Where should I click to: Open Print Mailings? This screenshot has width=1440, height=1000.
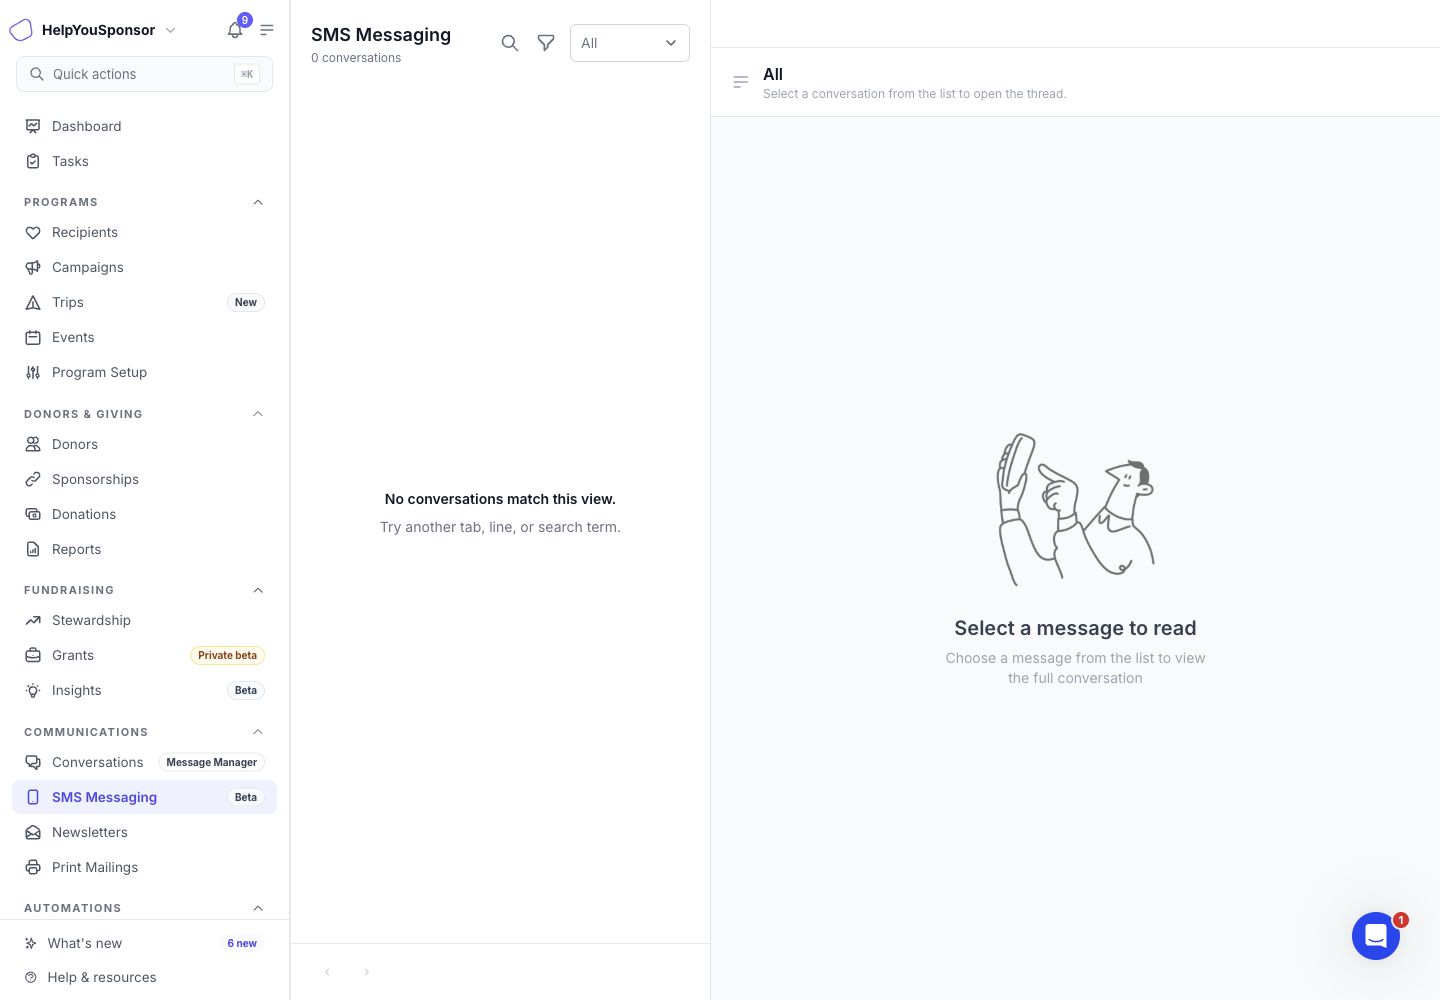(144, 867)
